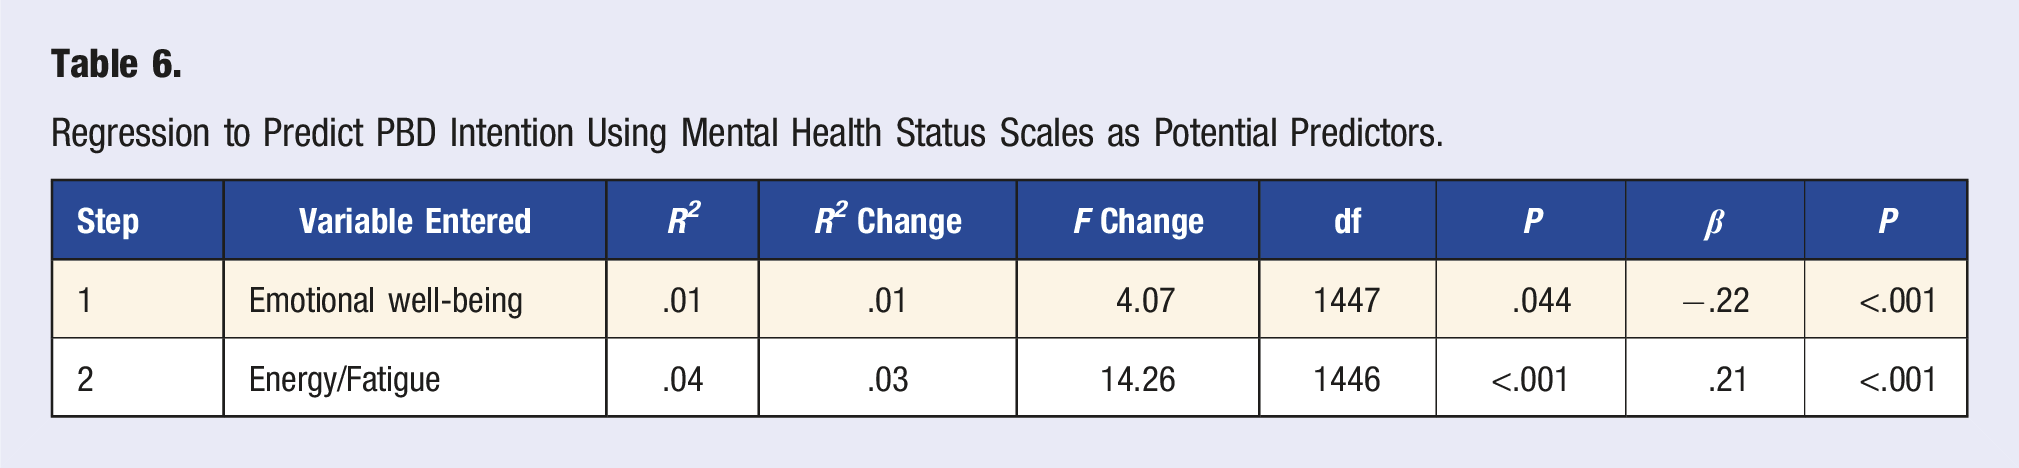Viewport: 2019px width, 468px height.
Task: Click the Energy/Fatigue cell
Action: click(345, 379)
